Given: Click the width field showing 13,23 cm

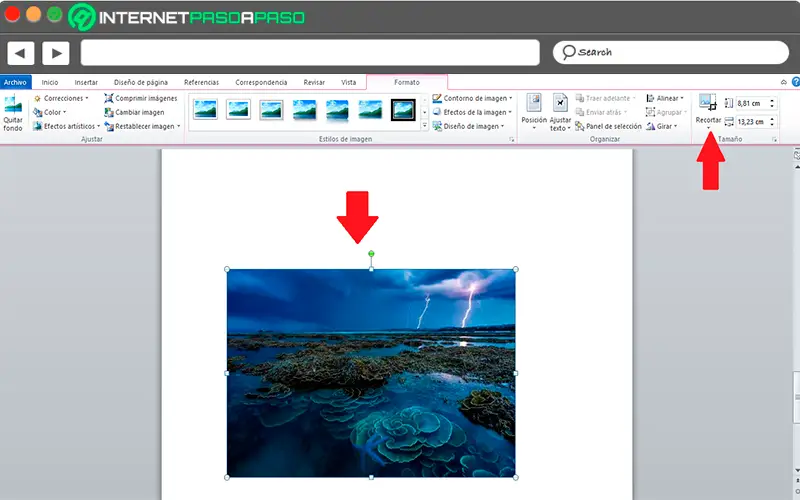Looking at the screenshot, I should click(752, 121).
